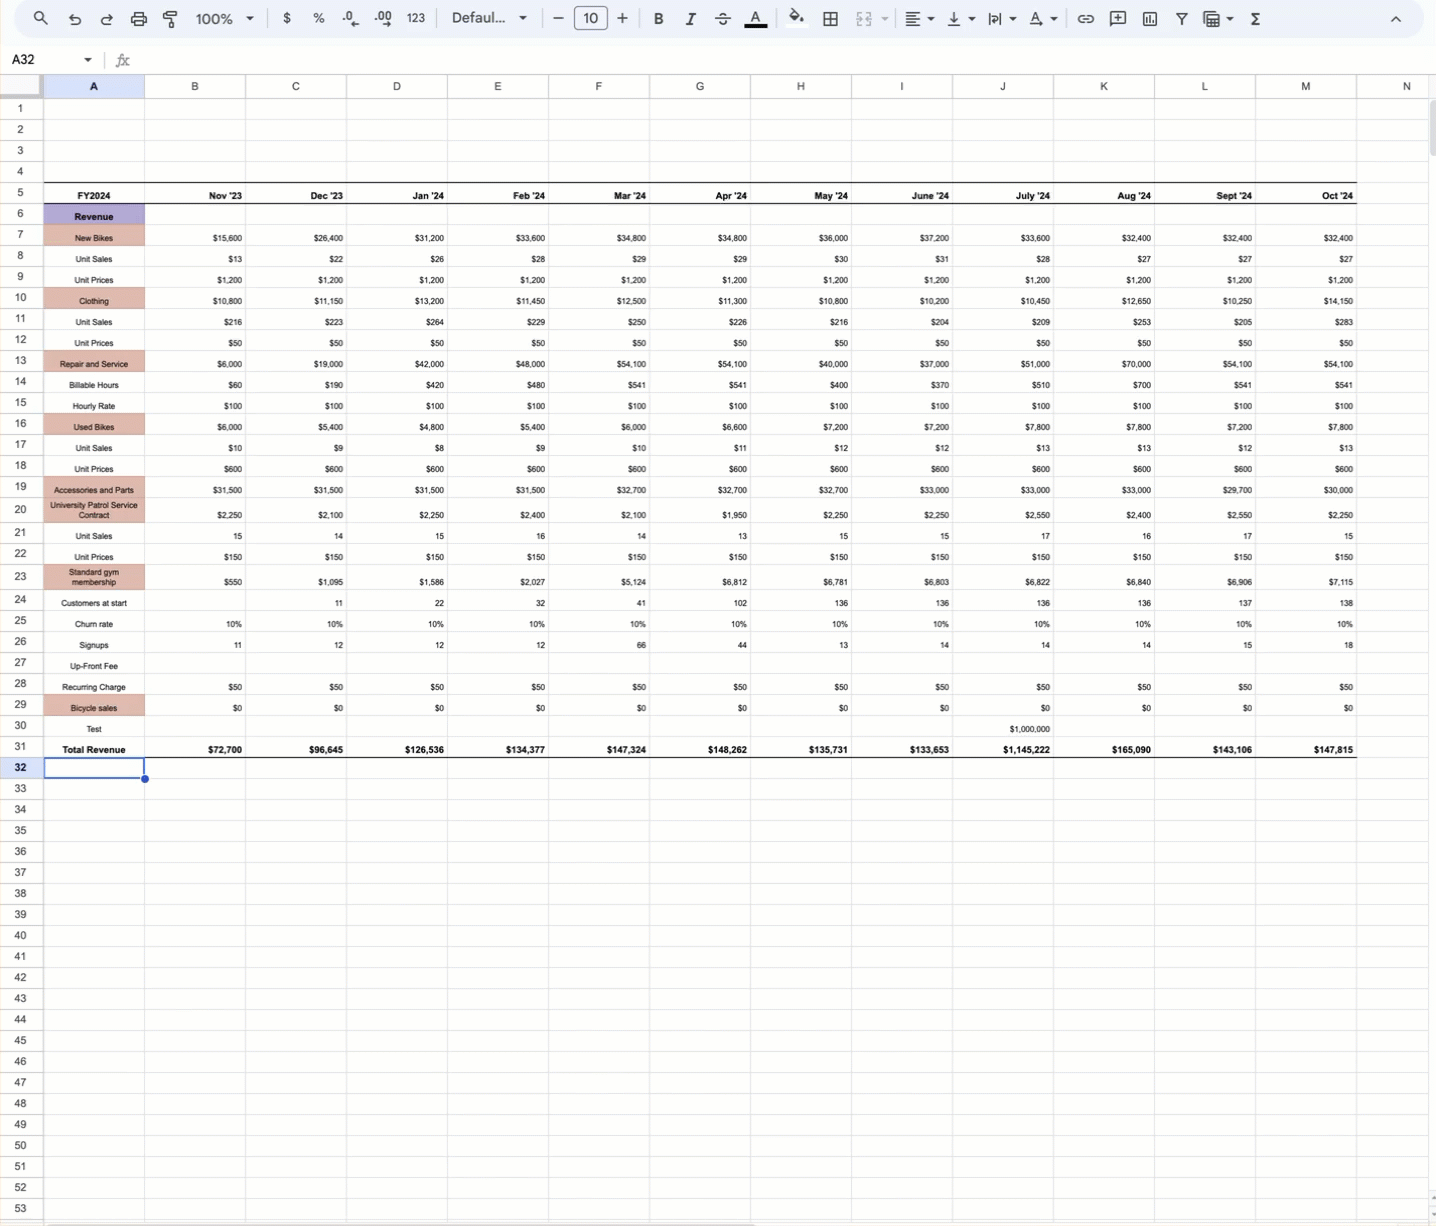Select the Accessories and Parts cell

(94, 488)
